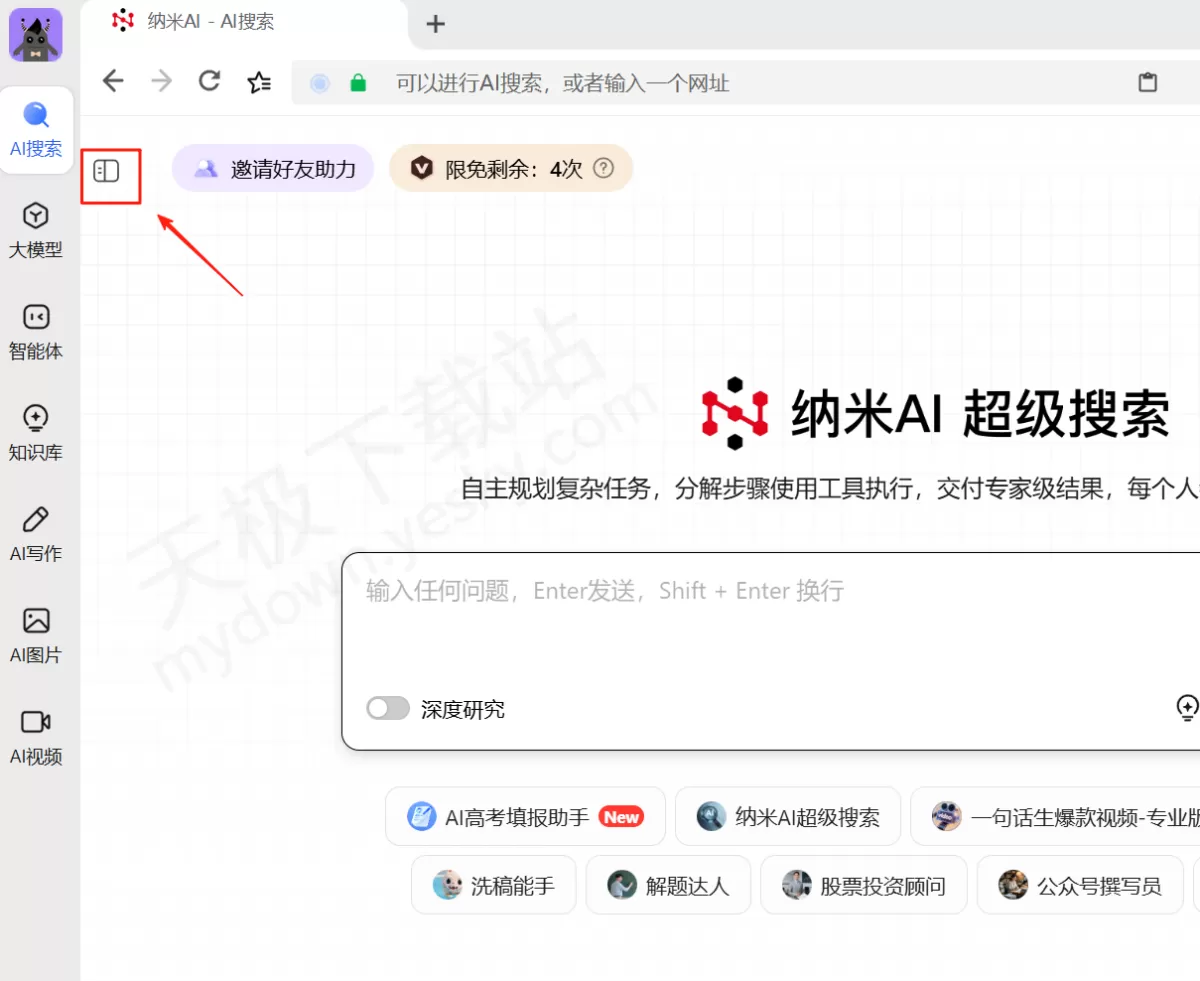Reload the page with refresh icon
Viewport: 1200px width, 981px height.
[x=209, y=81]
